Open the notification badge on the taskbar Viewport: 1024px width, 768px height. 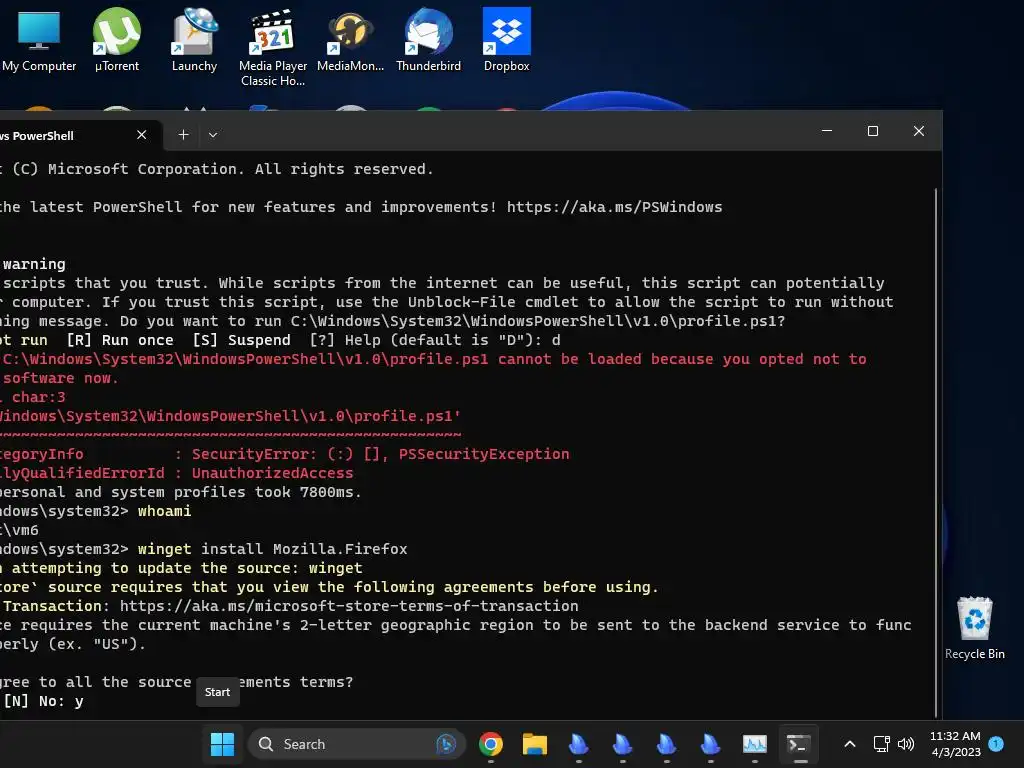(x=996, y=743)
